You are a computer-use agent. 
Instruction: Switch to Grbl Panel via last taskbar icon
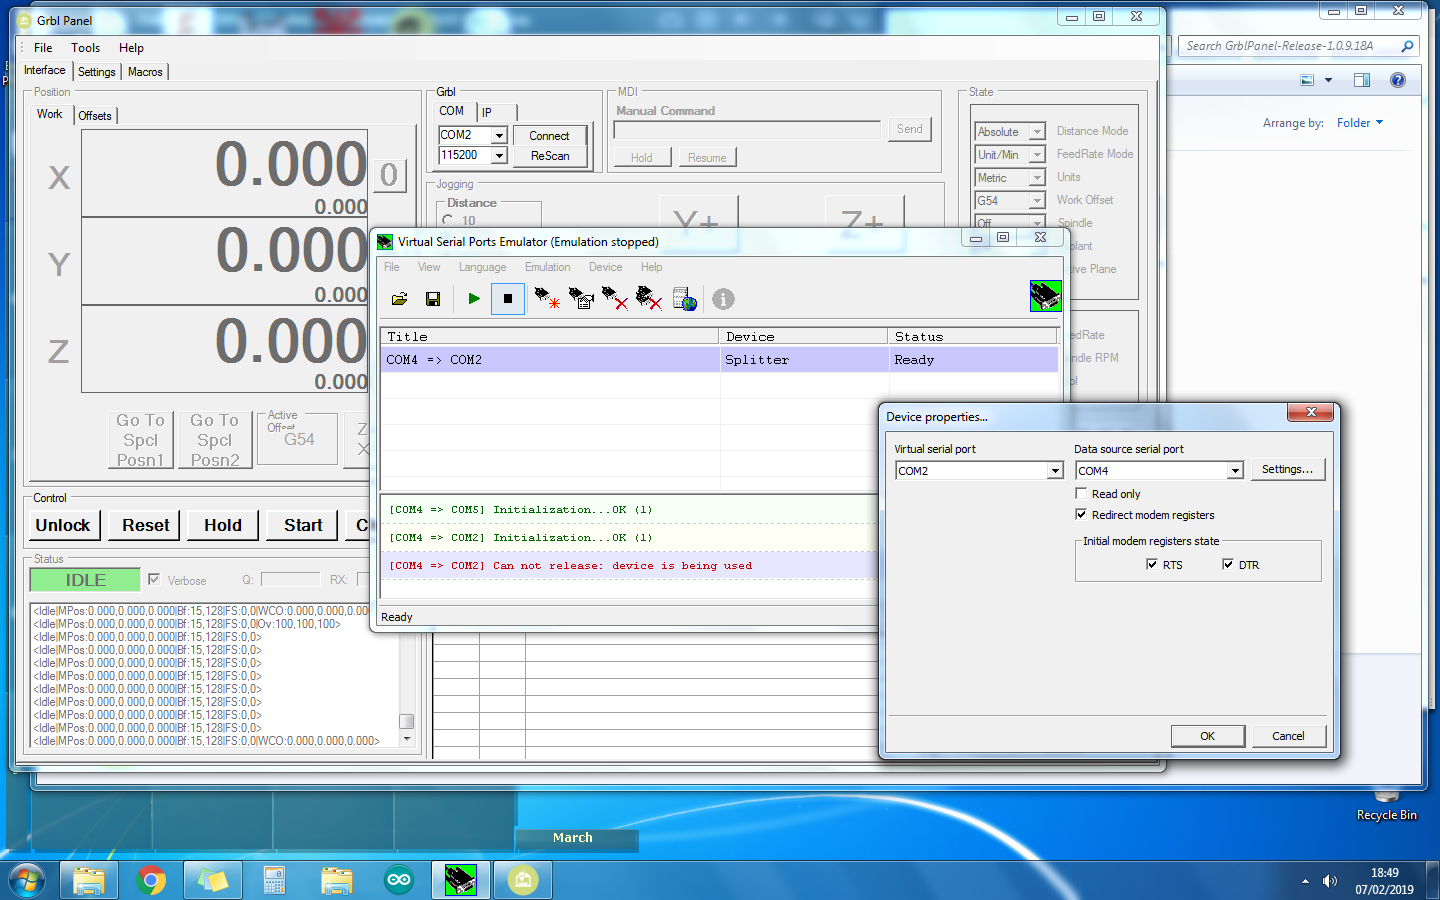(x=523, y=880)
